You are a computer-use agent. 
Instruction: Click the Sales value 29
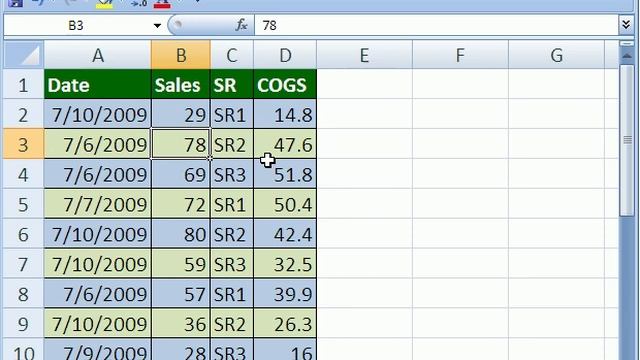(181, 114)
